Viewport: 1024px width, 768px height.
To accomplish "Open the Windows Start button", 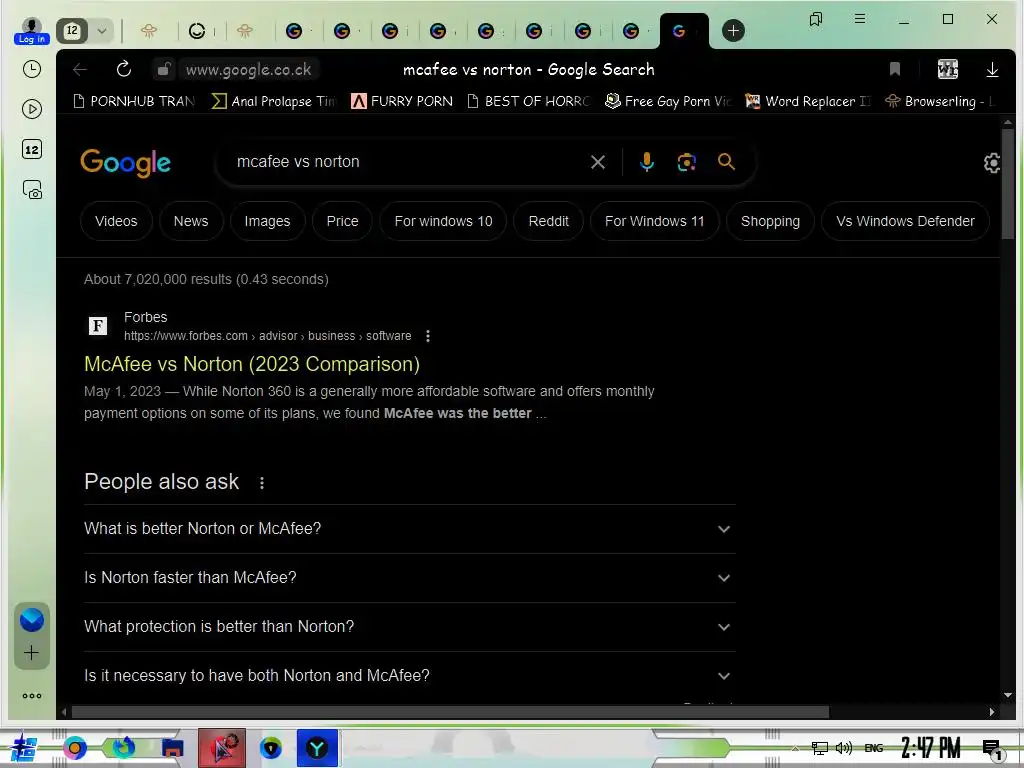I will (24, 748).
